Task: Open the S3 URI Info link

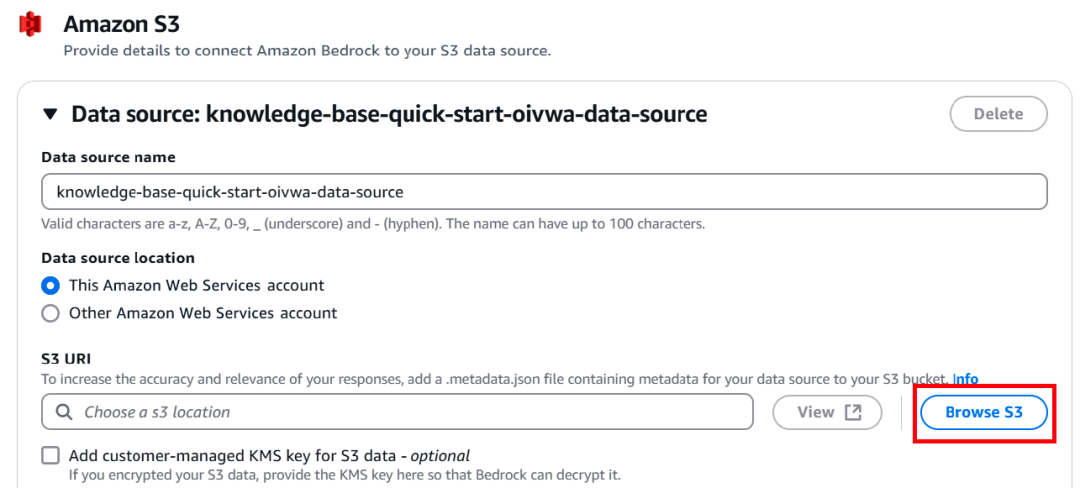Action: coord(965,379)
